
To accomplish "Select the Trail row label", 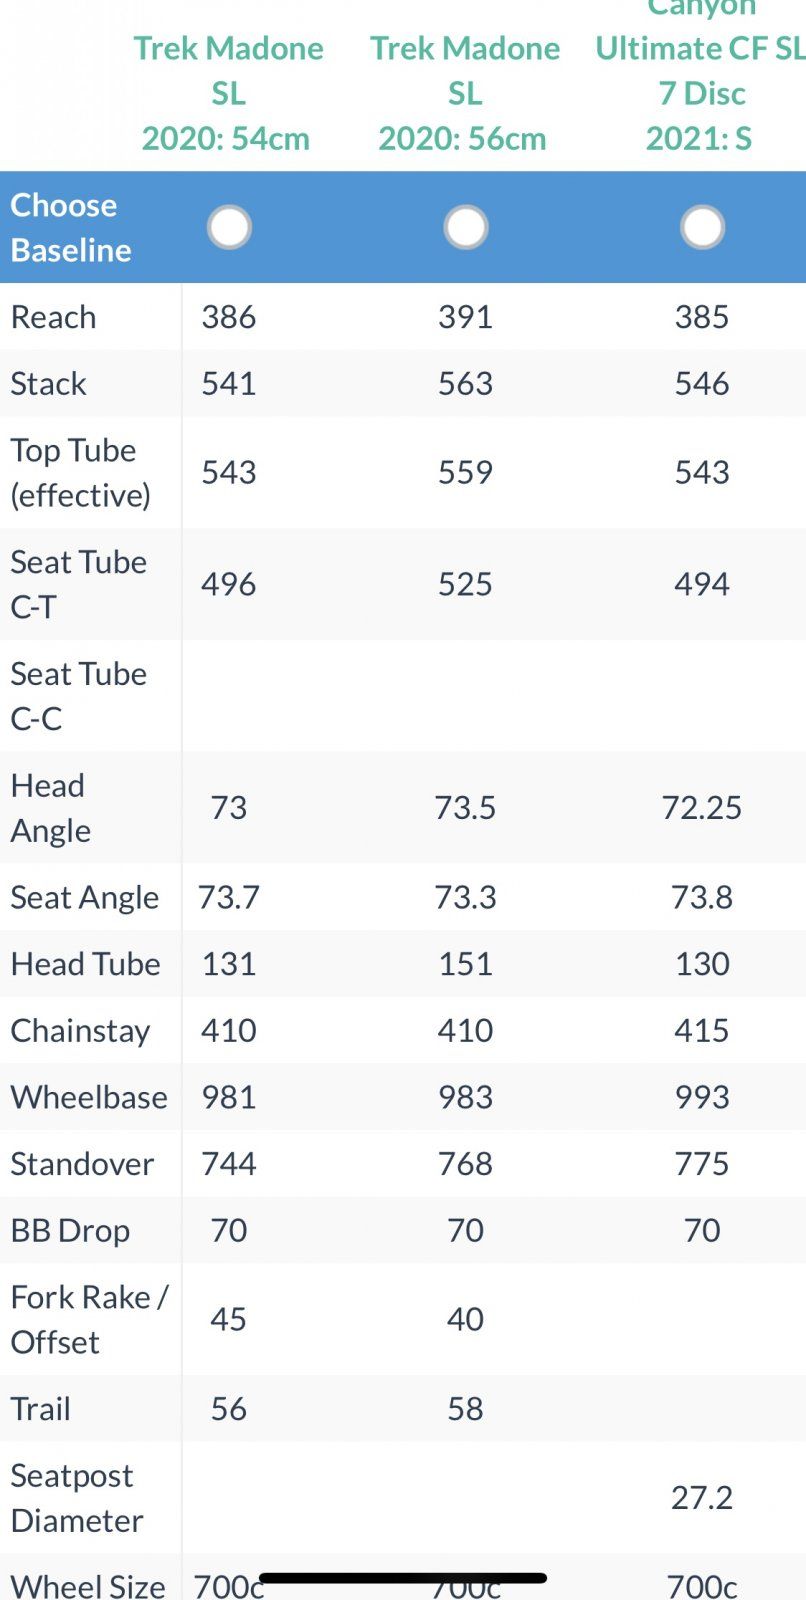I will pos(41,1409).
